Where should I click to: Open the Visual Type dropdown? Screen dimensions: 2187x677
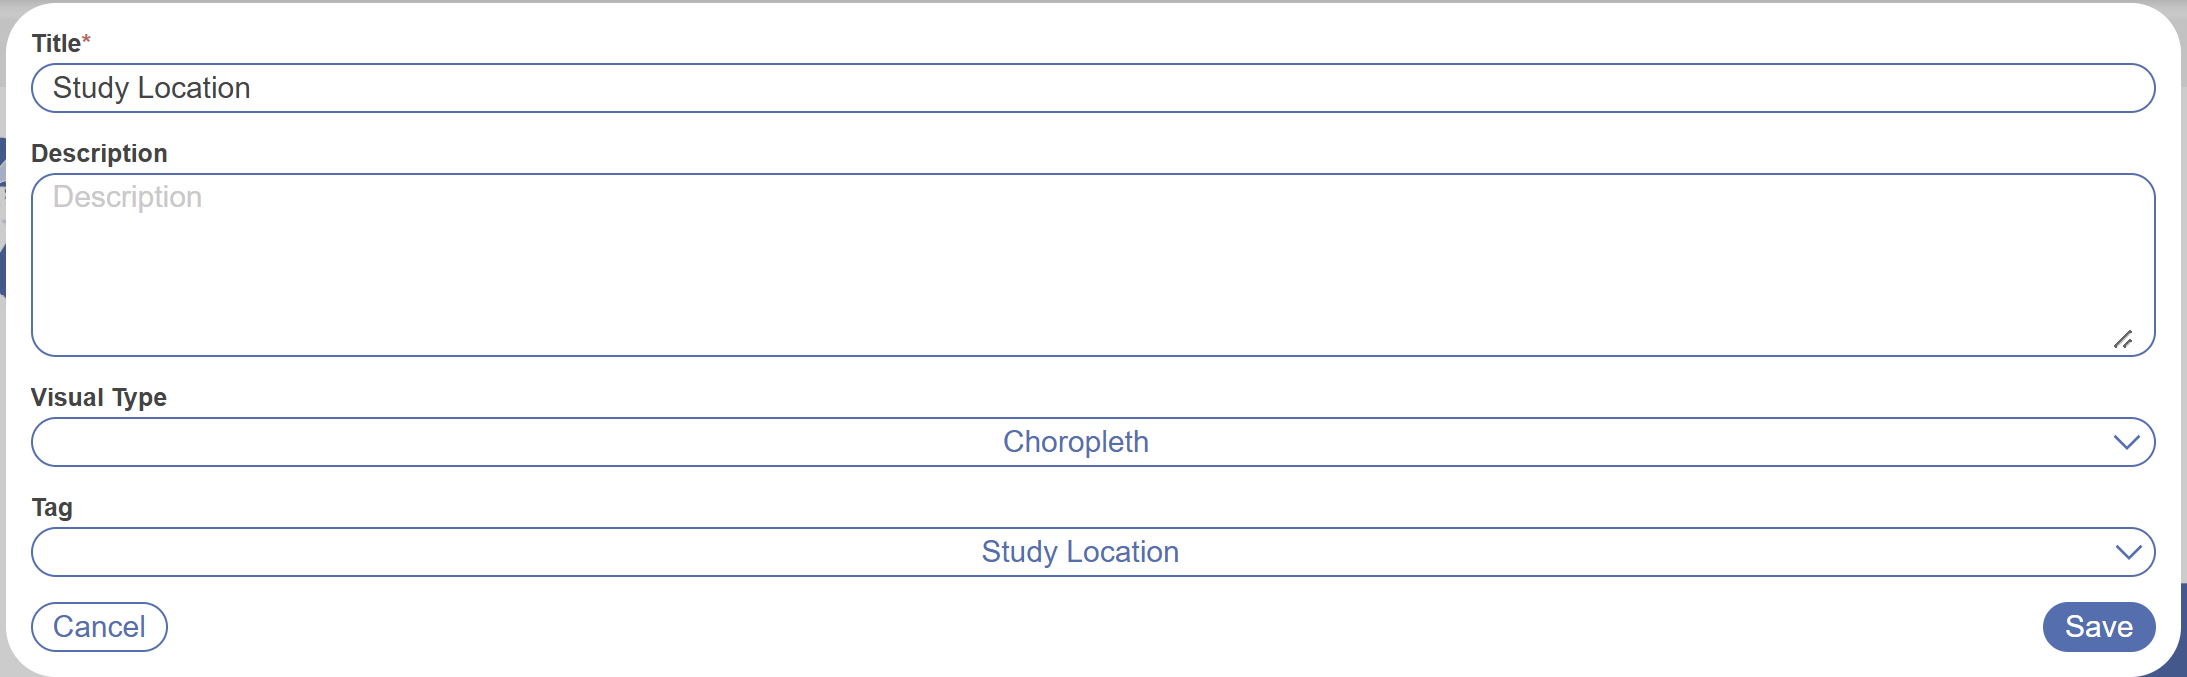[1092, 442]
